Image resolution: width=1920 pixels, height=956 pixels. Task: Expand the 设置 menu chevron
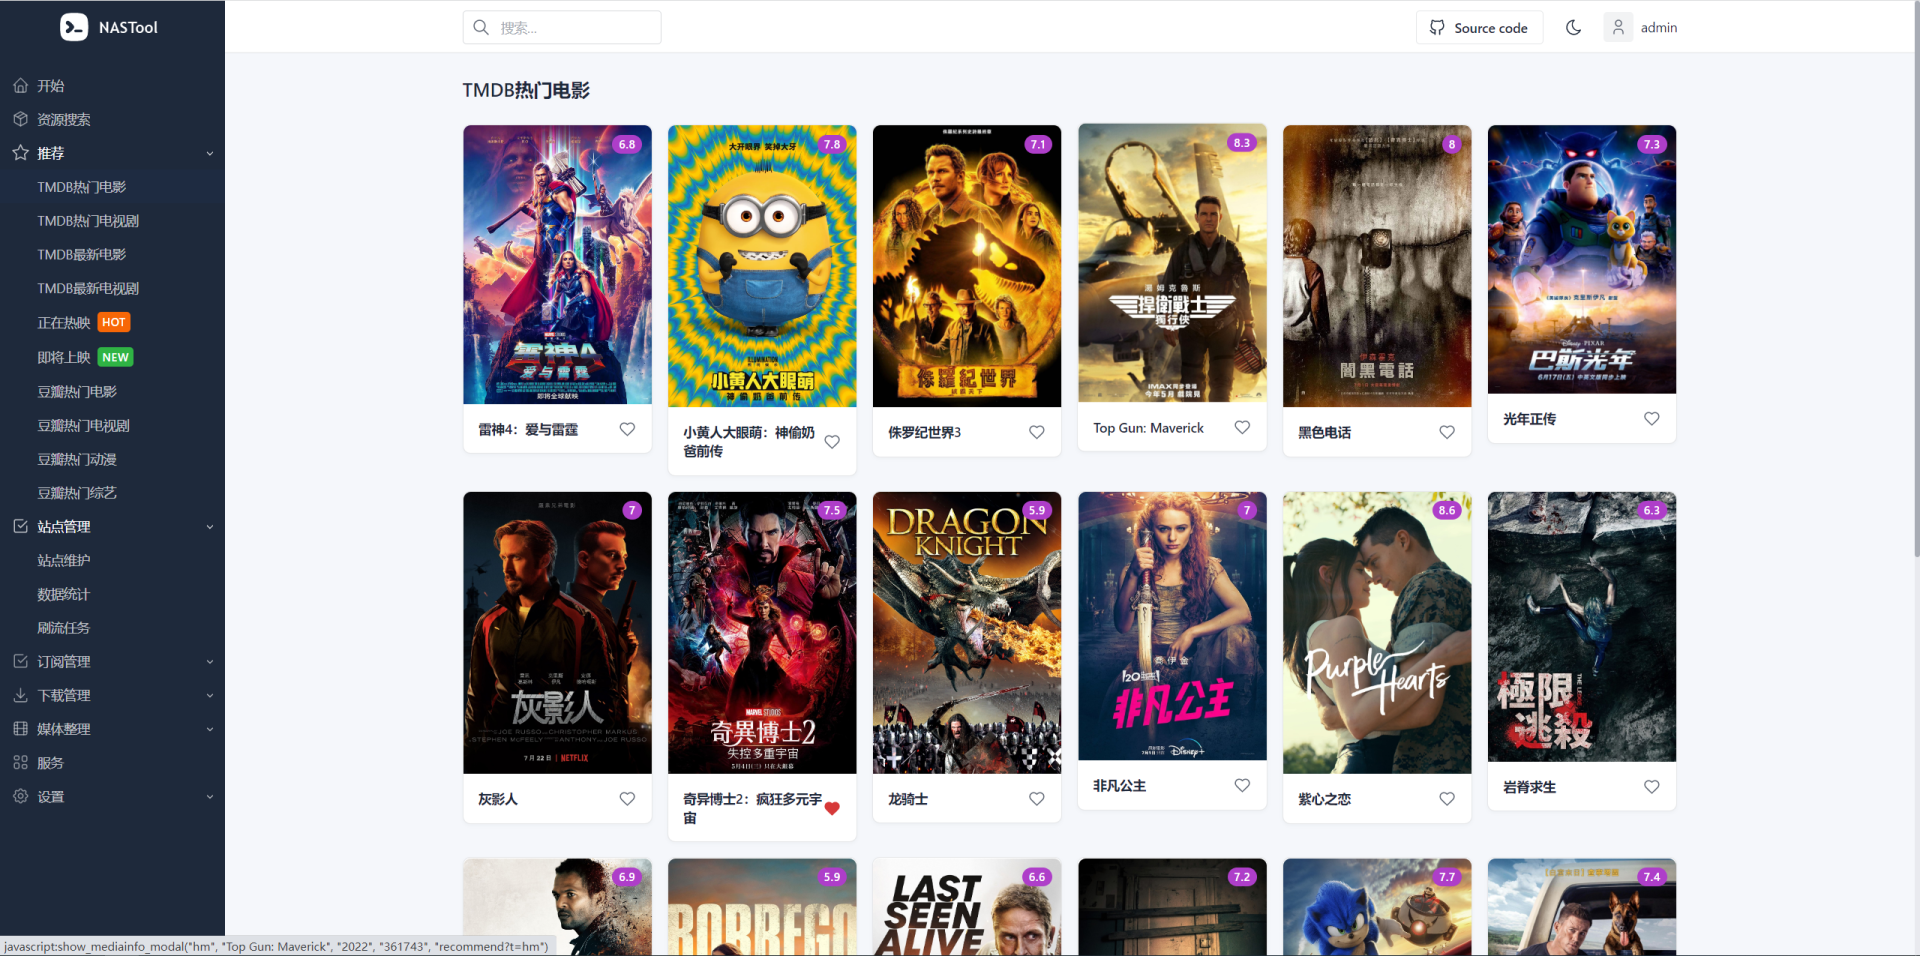[x=210, y=797]
